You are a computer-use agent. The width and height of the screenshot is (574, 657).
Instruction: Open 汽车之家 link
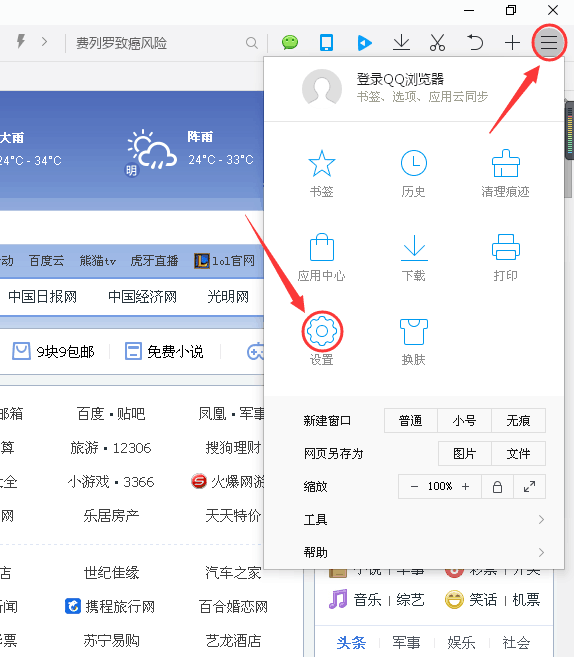(233, 572)
